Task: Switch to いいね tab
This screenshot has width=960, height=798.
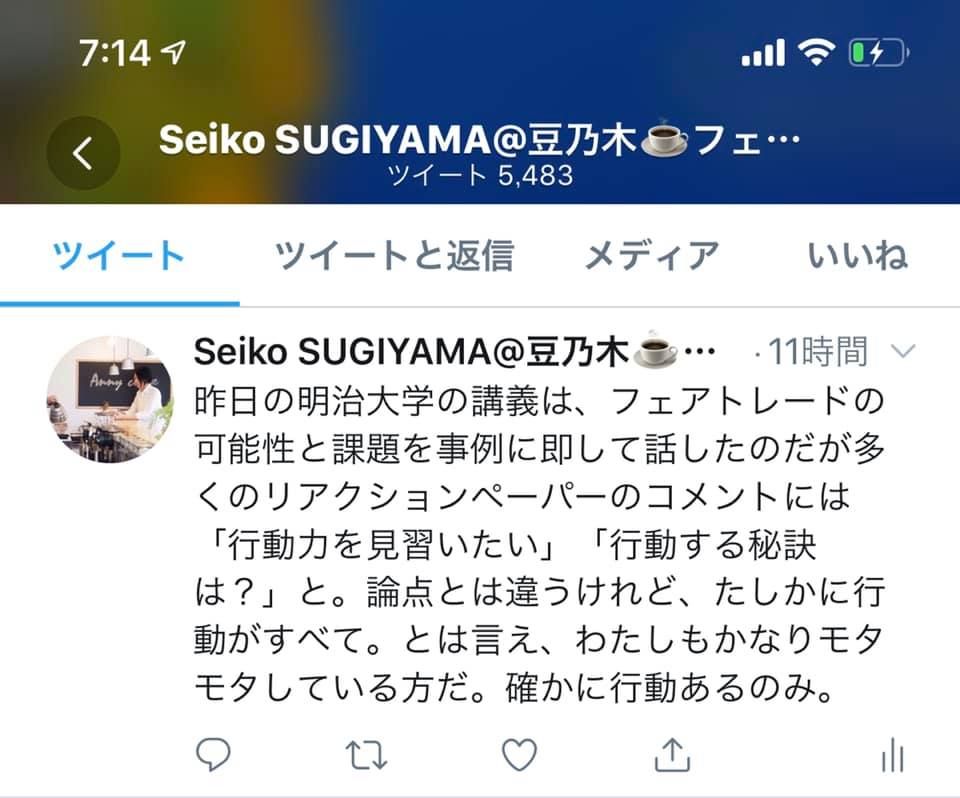Action: 857,255
